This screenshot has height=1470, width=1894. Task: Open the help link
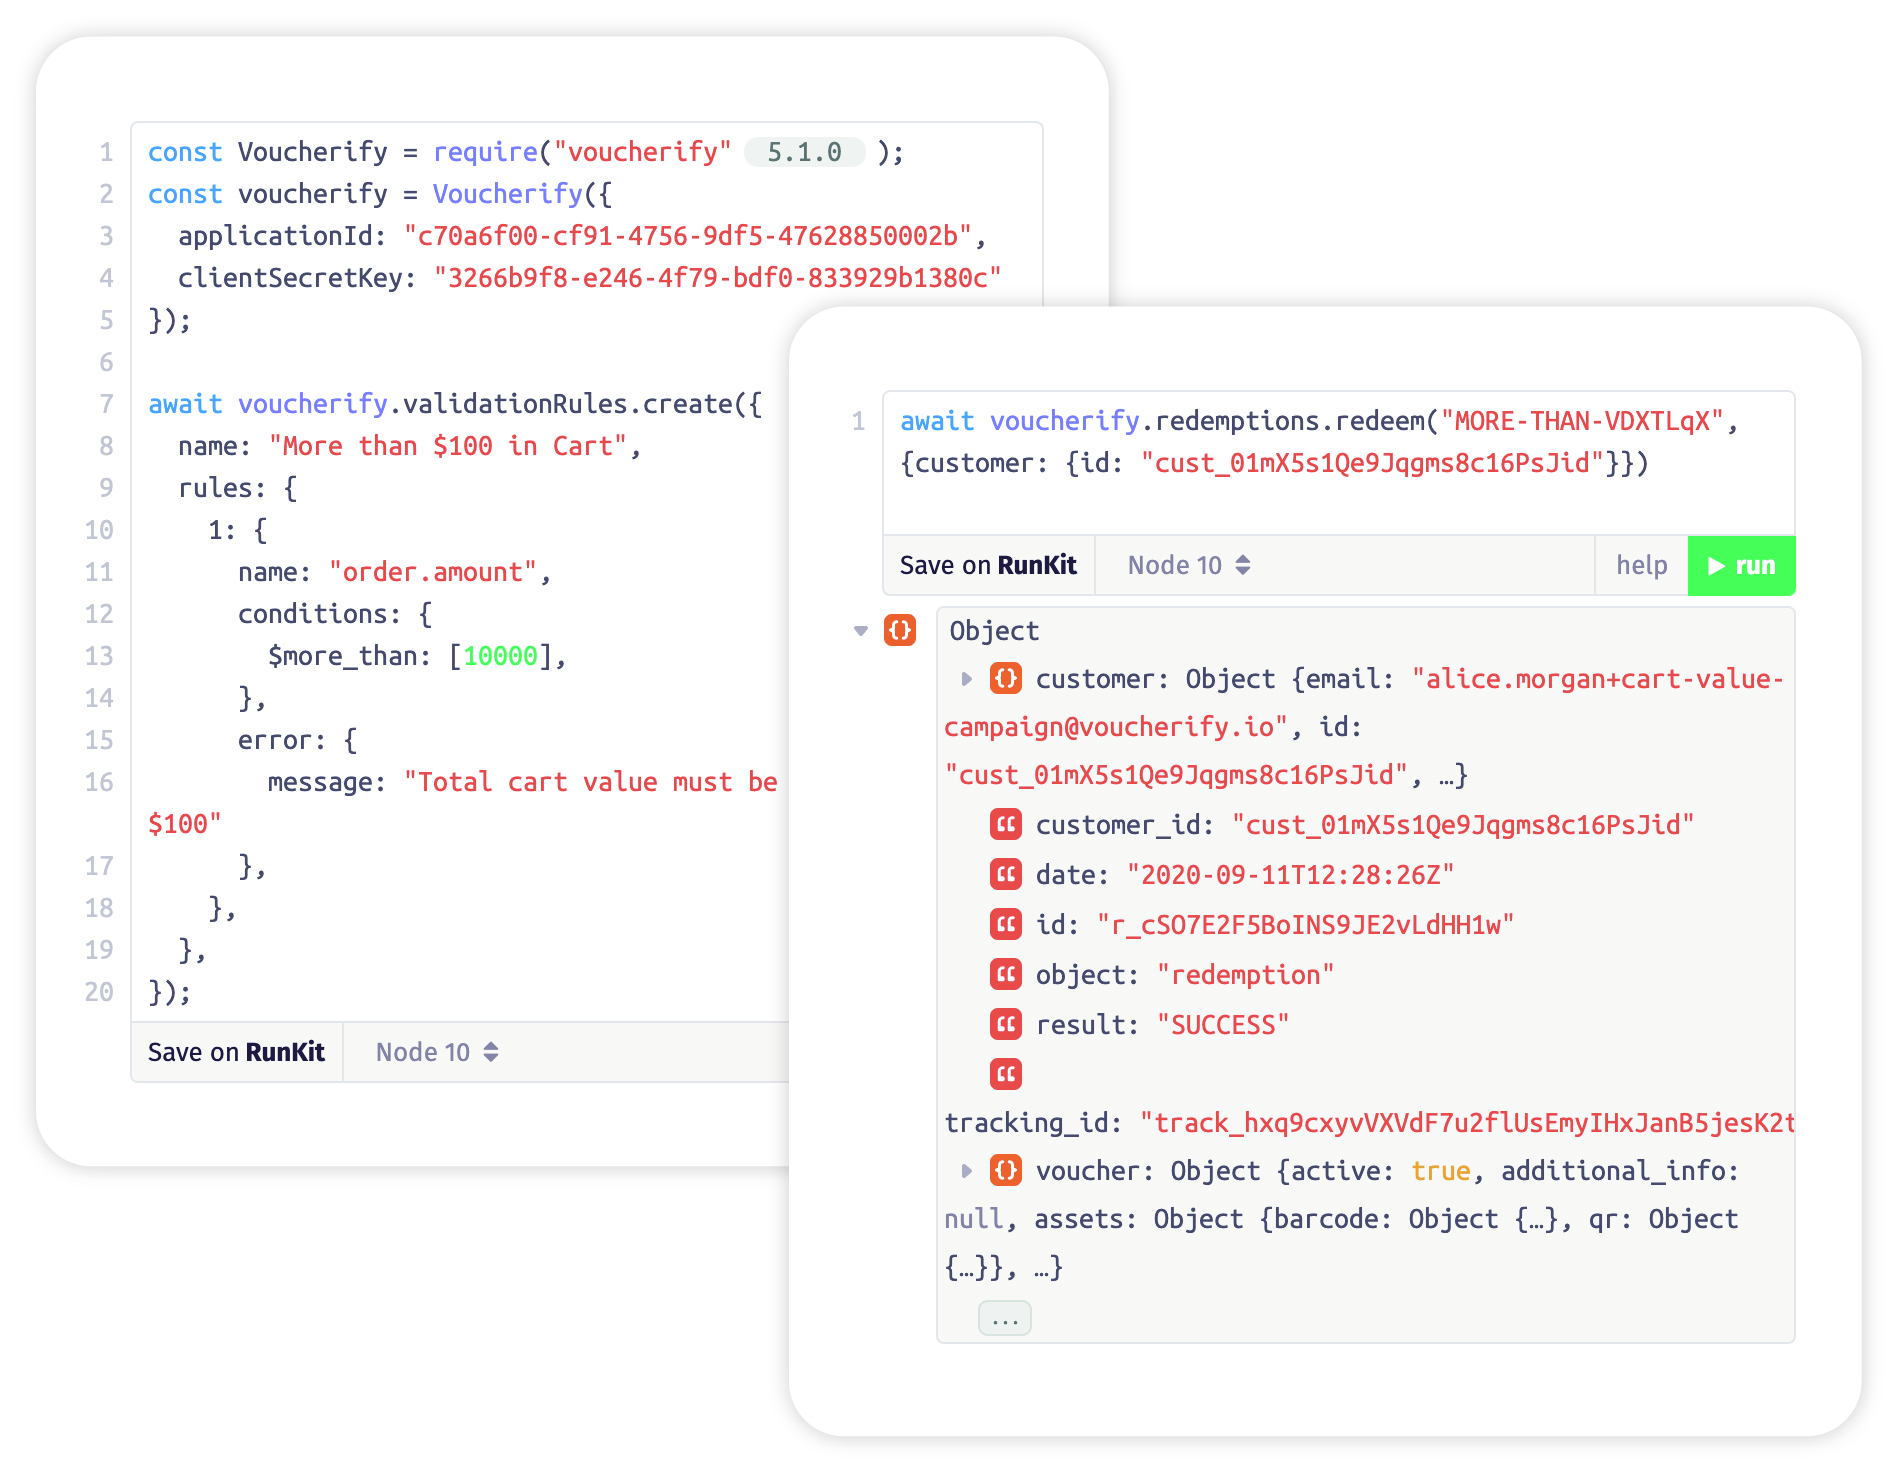pyautogui.click(x=1641, y=566)
